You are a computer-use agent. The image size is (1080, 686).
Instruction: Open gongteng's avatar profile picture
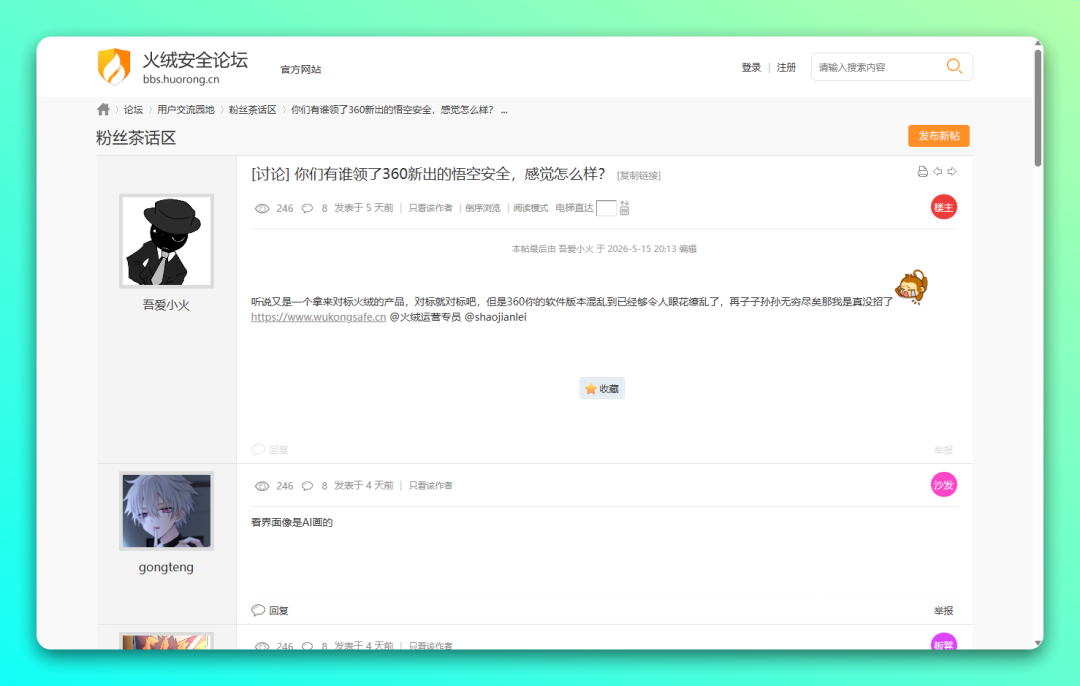[x=167, y=511]
